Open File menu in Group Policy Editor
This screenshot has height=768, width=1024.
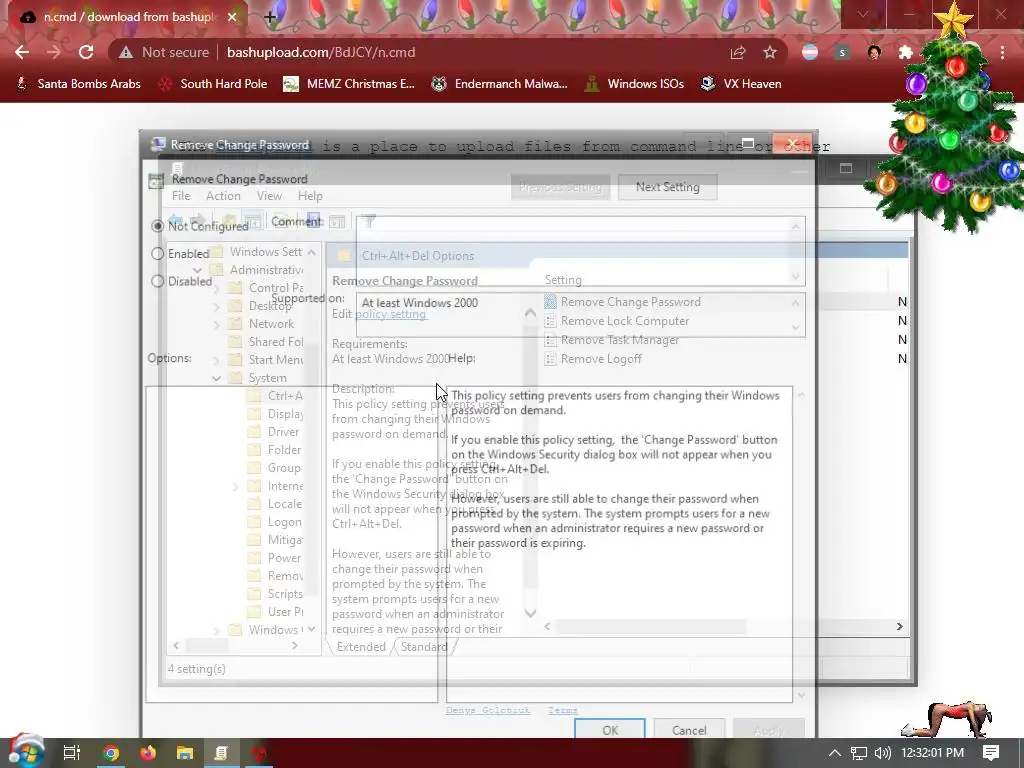181,196
